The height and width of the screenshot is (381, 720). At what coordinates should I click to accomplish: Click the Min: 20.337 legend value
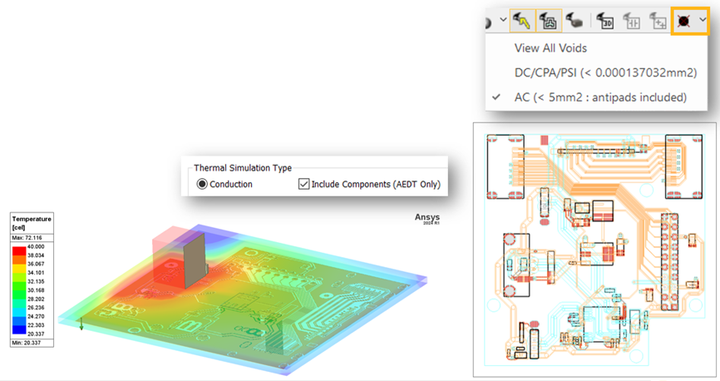pyautogui.click(x=26, y=342)
